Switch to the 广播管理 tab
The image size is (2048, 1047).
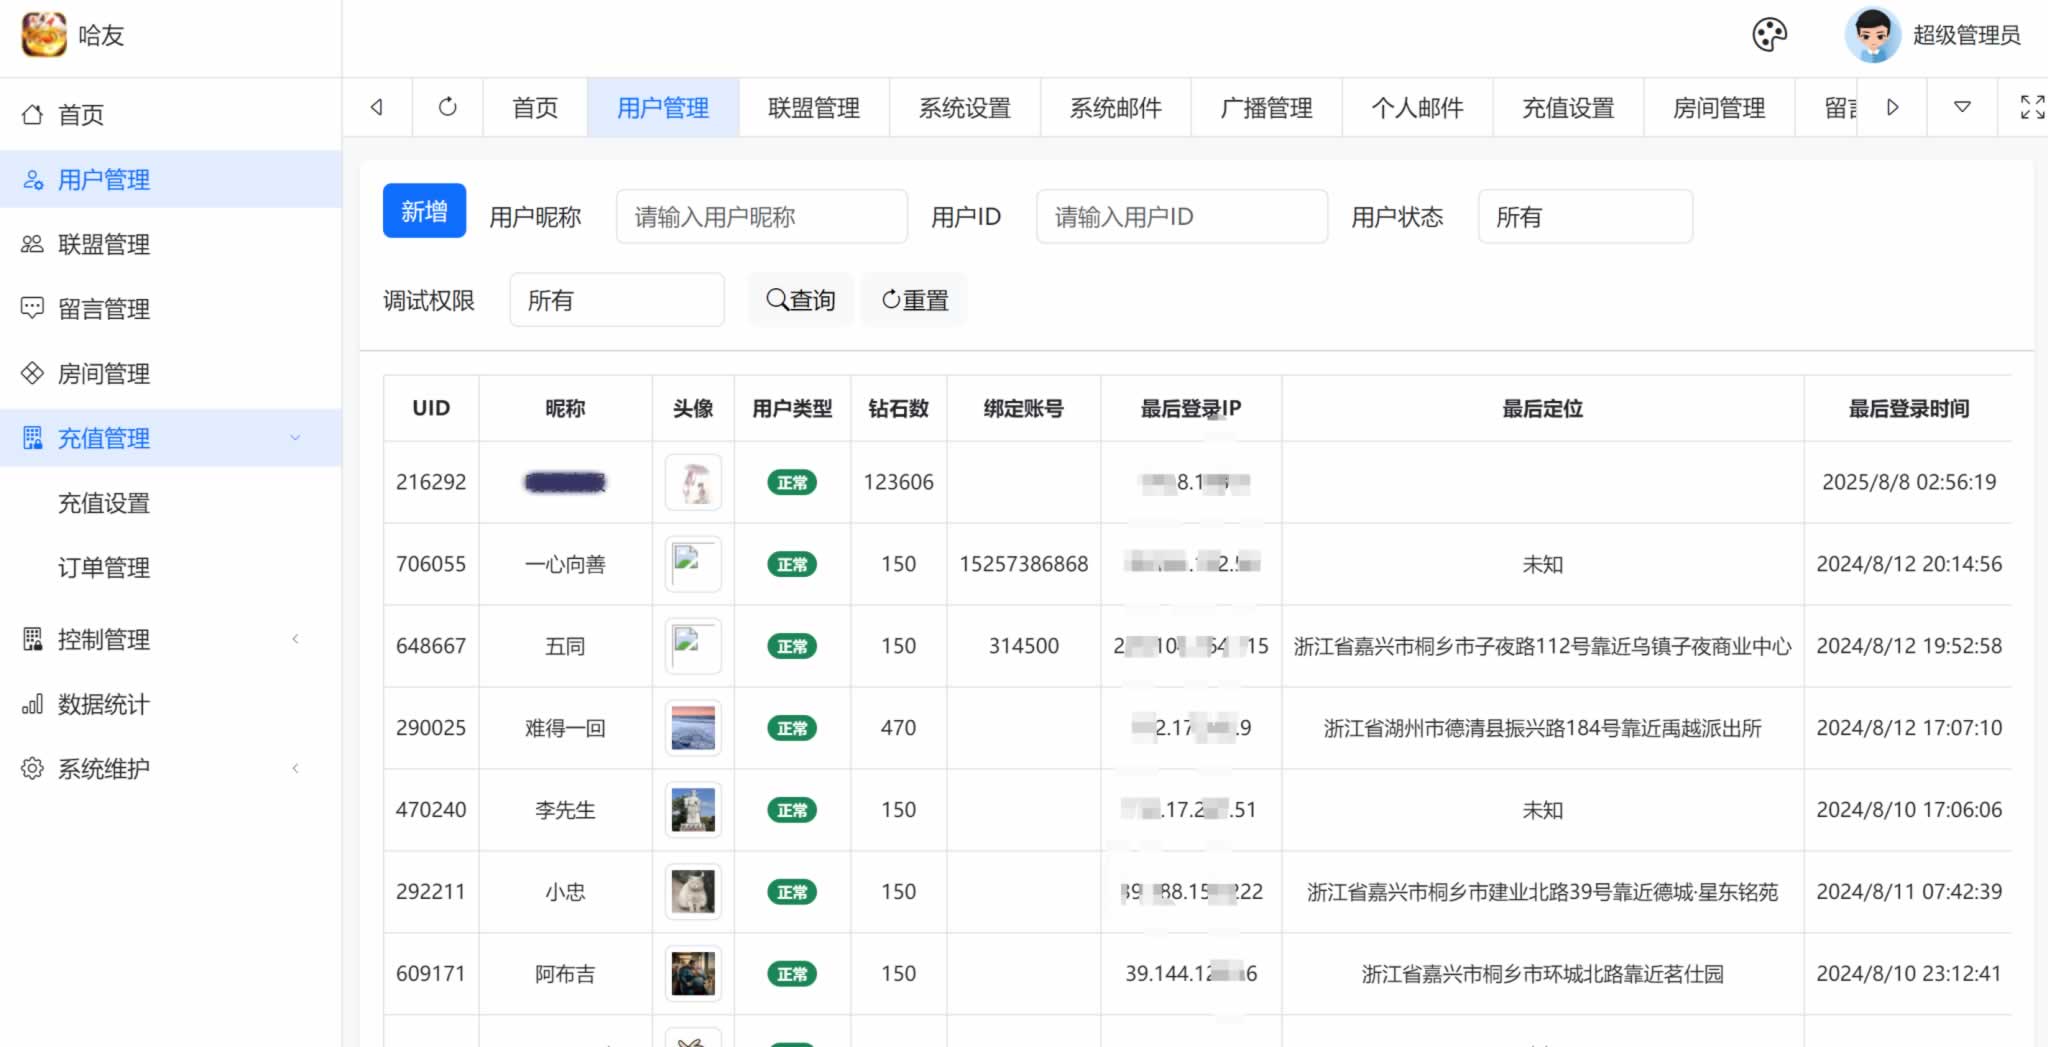point(1266,108)
